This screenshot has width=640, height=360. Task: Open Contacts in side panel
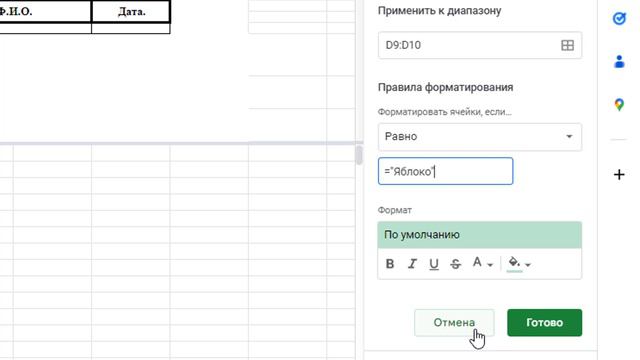pyautogui.click(x=619, y=62)
